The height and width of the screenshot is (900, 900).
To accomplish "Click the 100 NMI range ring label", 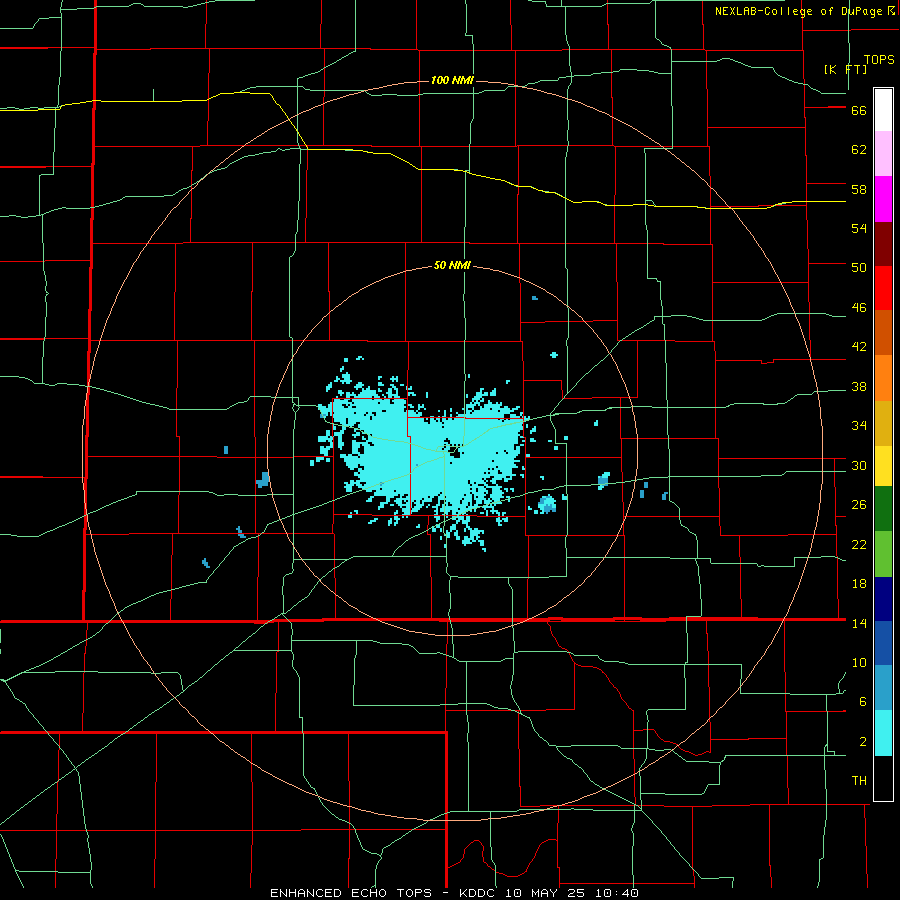I will [452, 80].
